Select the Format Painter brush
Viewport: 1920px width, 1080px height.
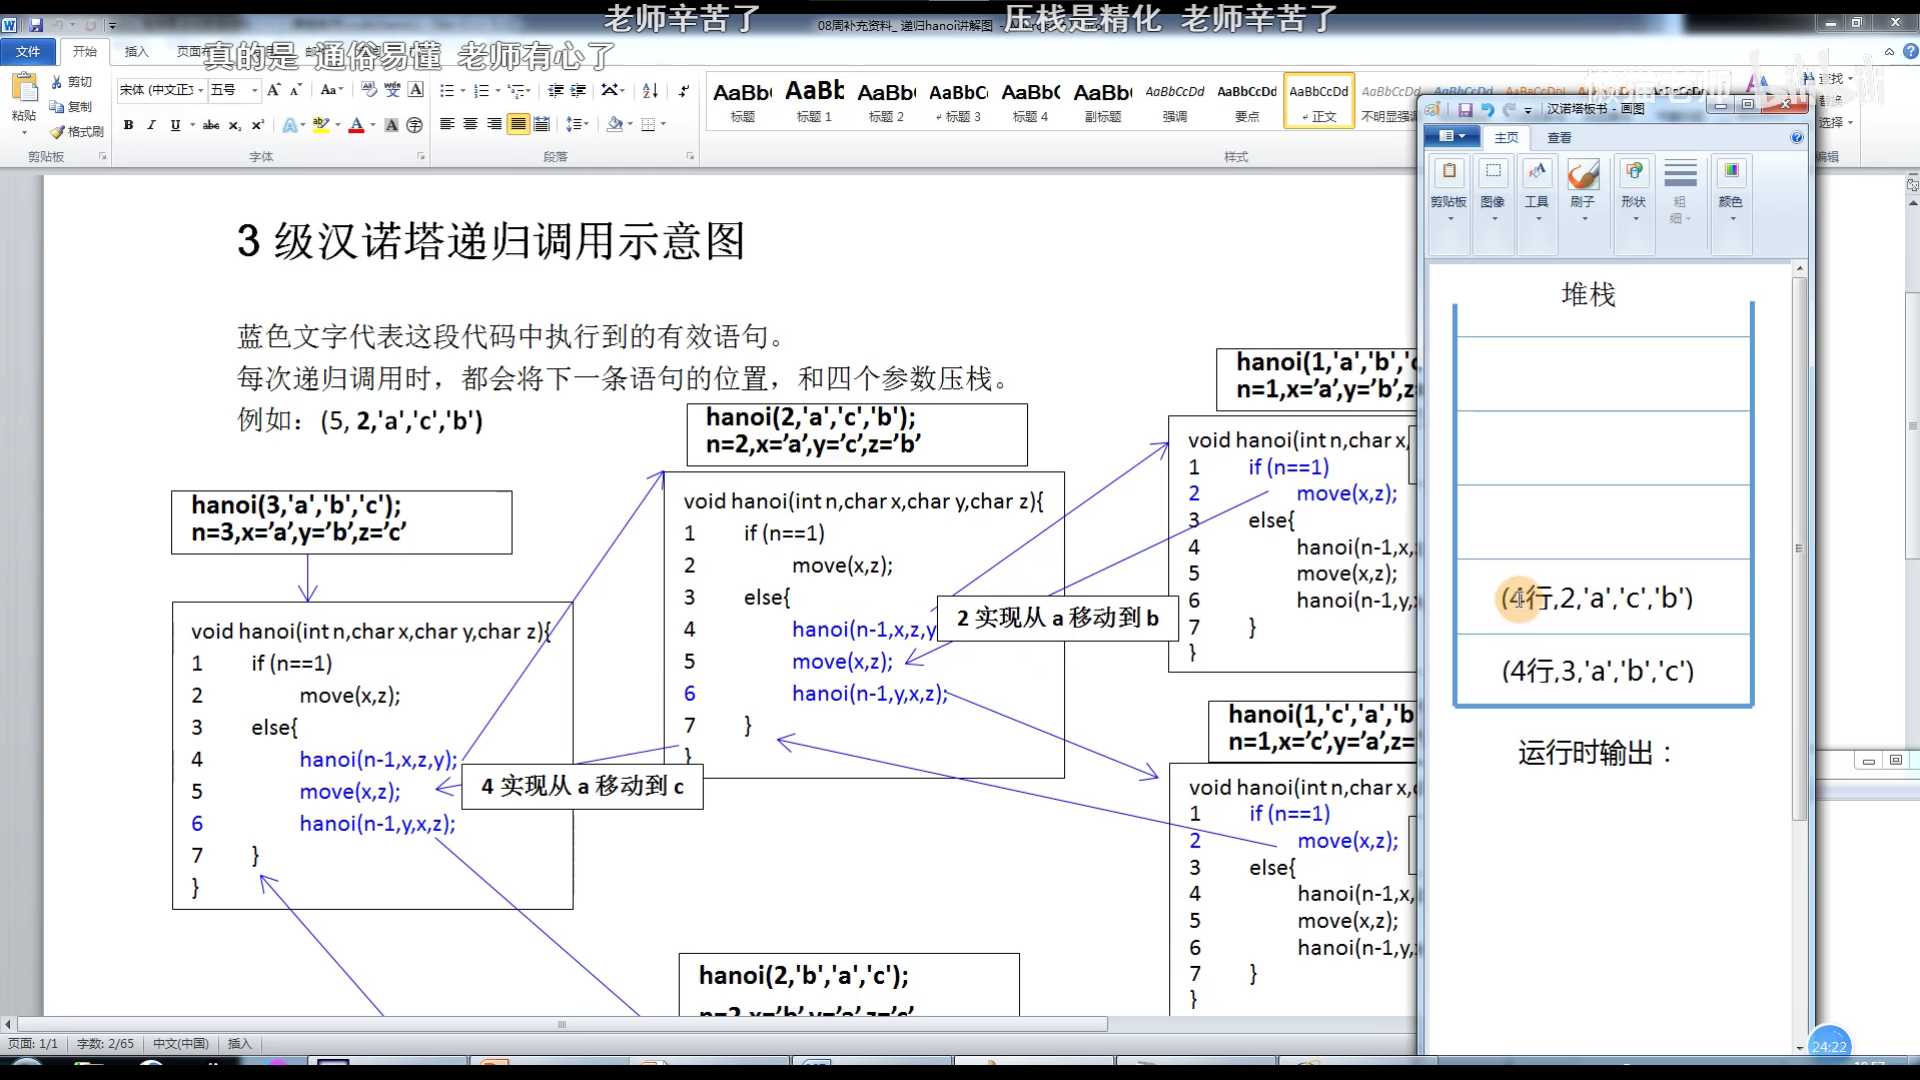(77, 131)
